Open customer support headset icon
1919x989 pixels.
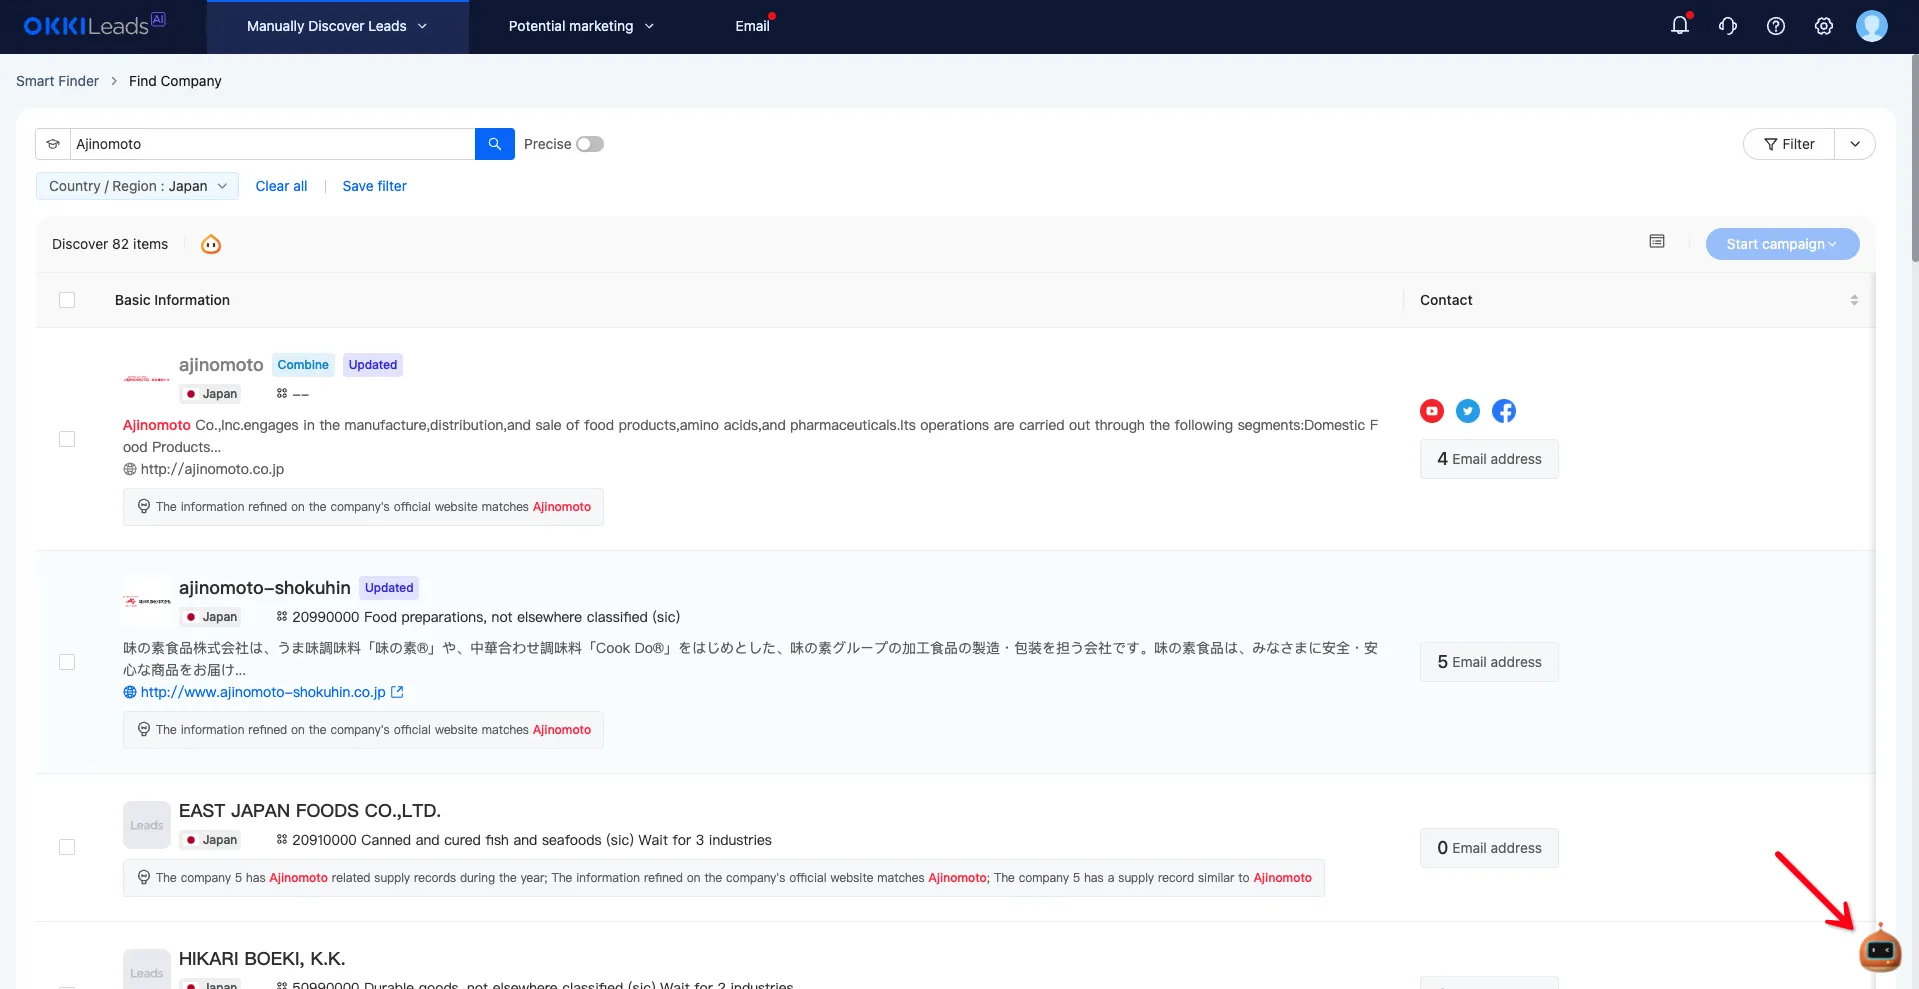tap(1728, 26)
